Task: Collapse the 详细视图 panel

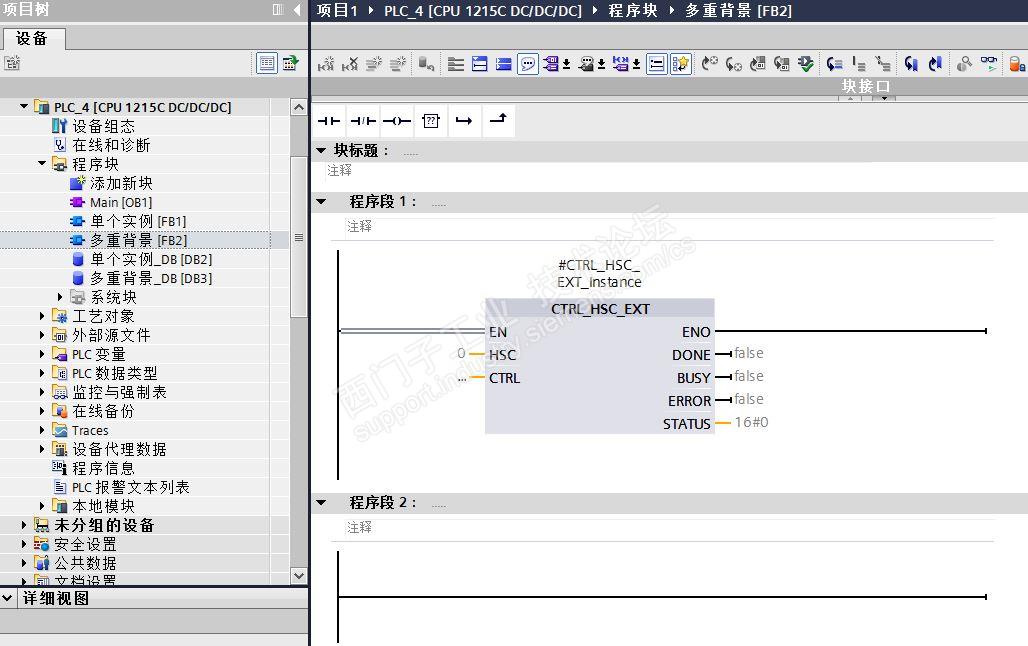Action: click(7, 598)
